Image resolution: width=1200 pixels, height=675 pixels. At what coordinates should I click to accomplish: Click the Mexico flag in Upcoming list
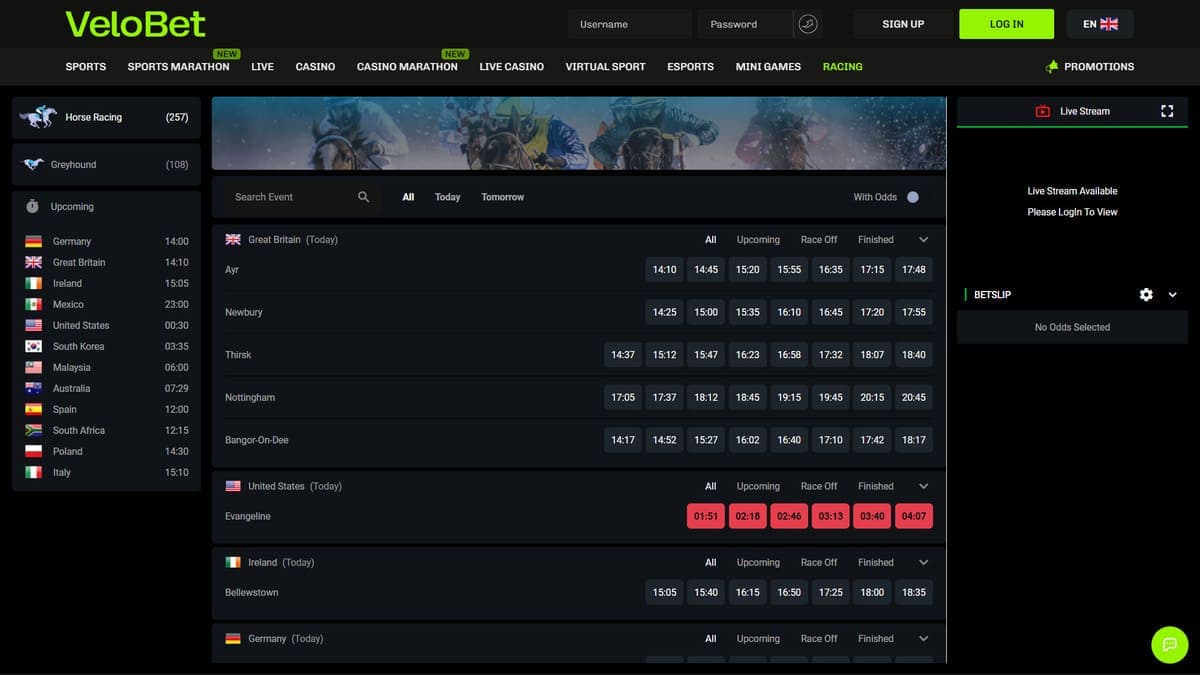click(x=34, y=304)
